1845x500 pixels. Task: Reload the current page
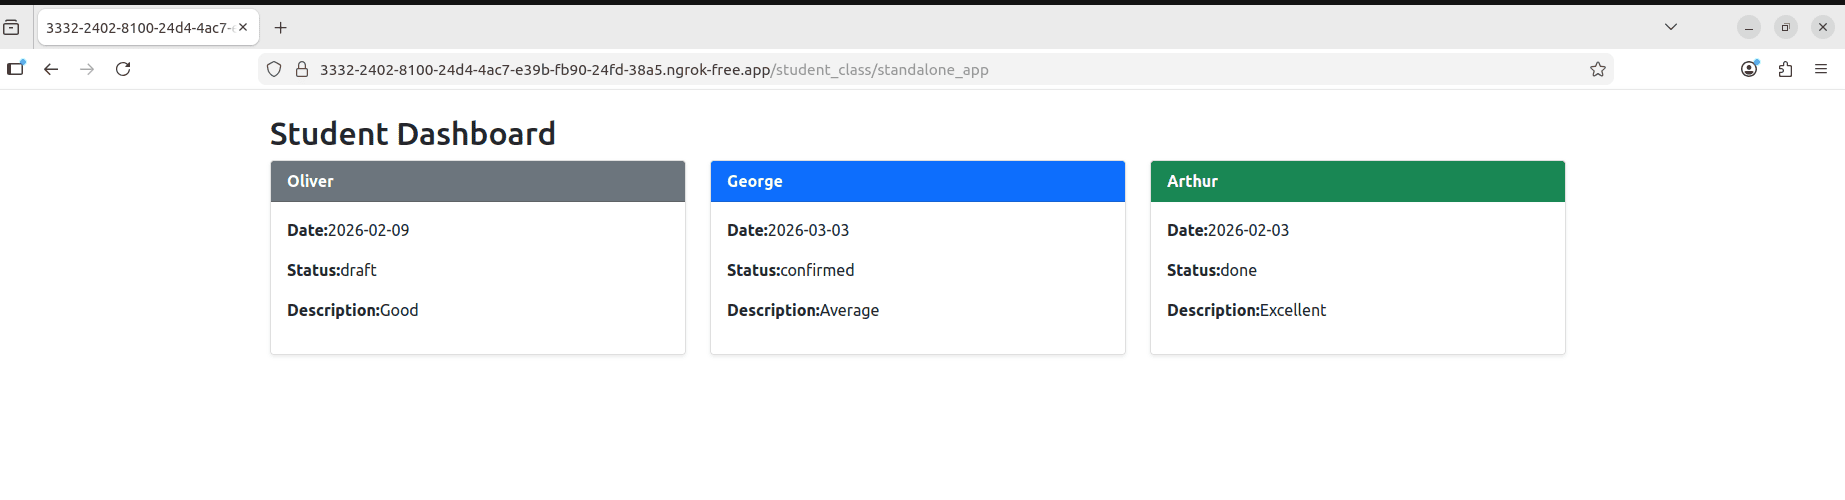pos(123,69)
